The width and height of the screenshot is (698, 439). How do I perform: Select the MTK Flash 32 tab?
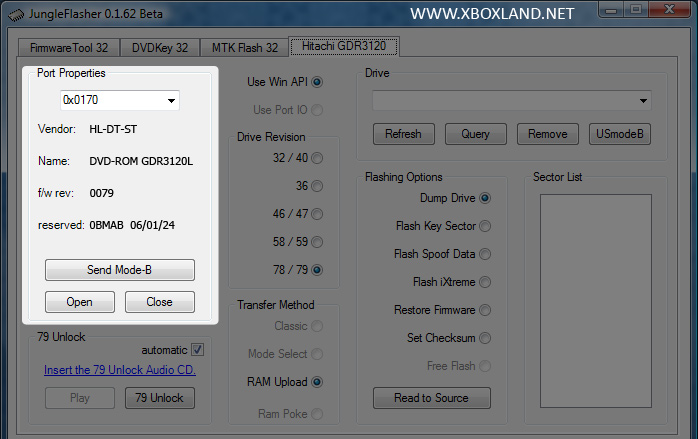point(244,48)
